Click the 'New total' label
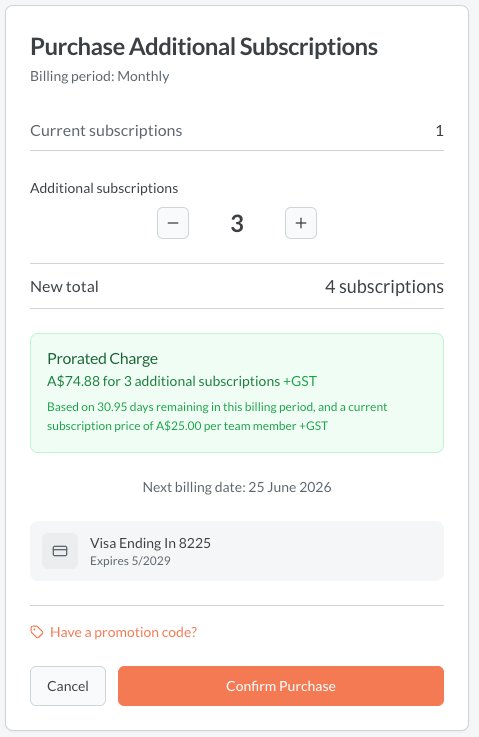This screenshot has width=479, height=737. pyautogui.click(x=64, y=287)
